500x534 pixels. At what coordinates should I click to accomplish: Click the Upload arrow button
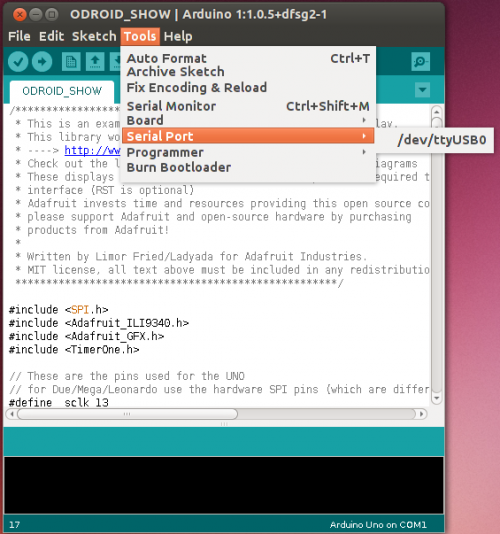coord(42,62)
